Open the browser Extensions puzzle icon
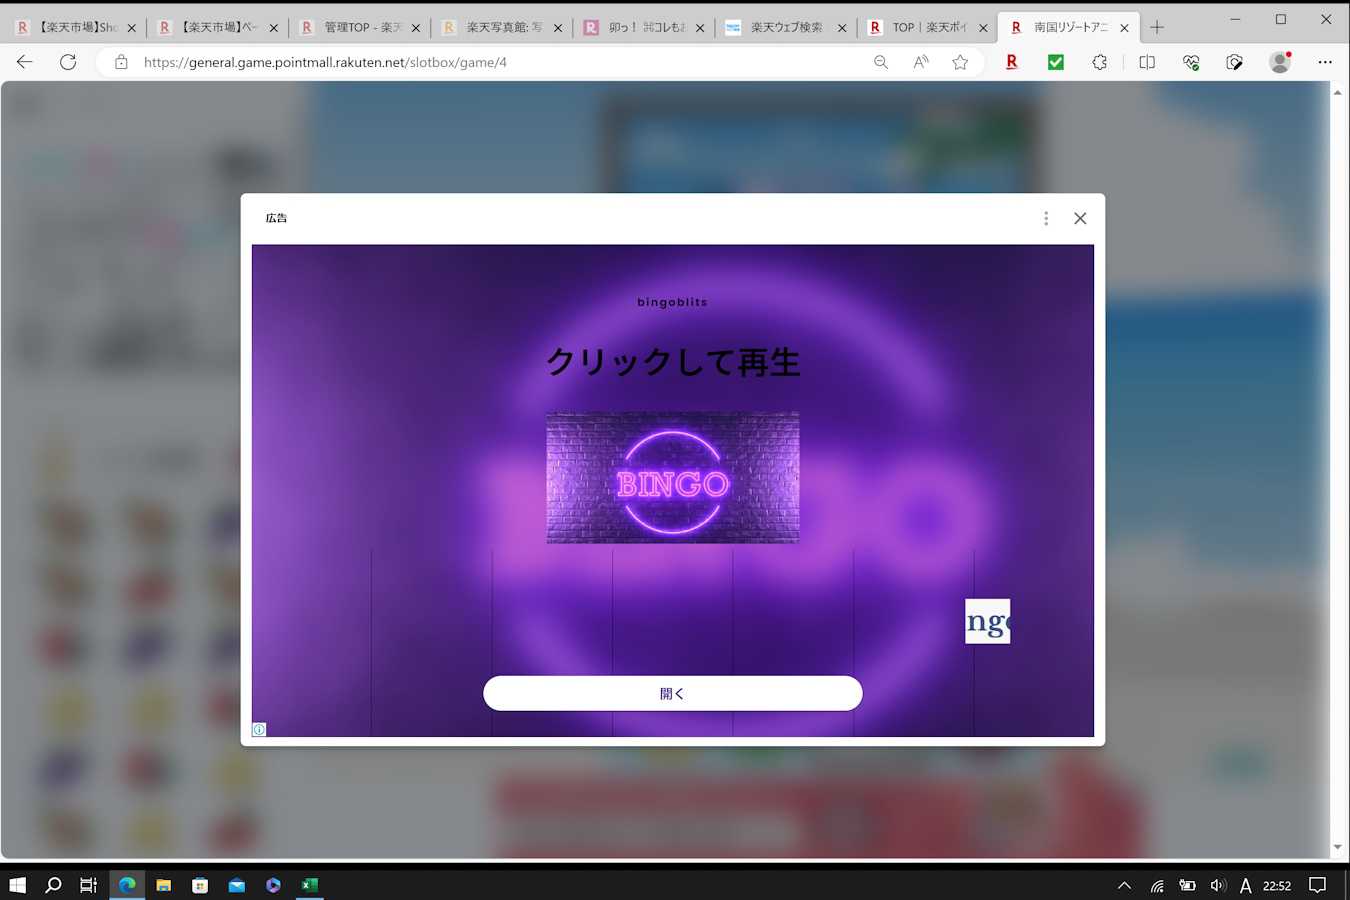The height and width of the screenshot is (900, 1350). point(1099,62)
